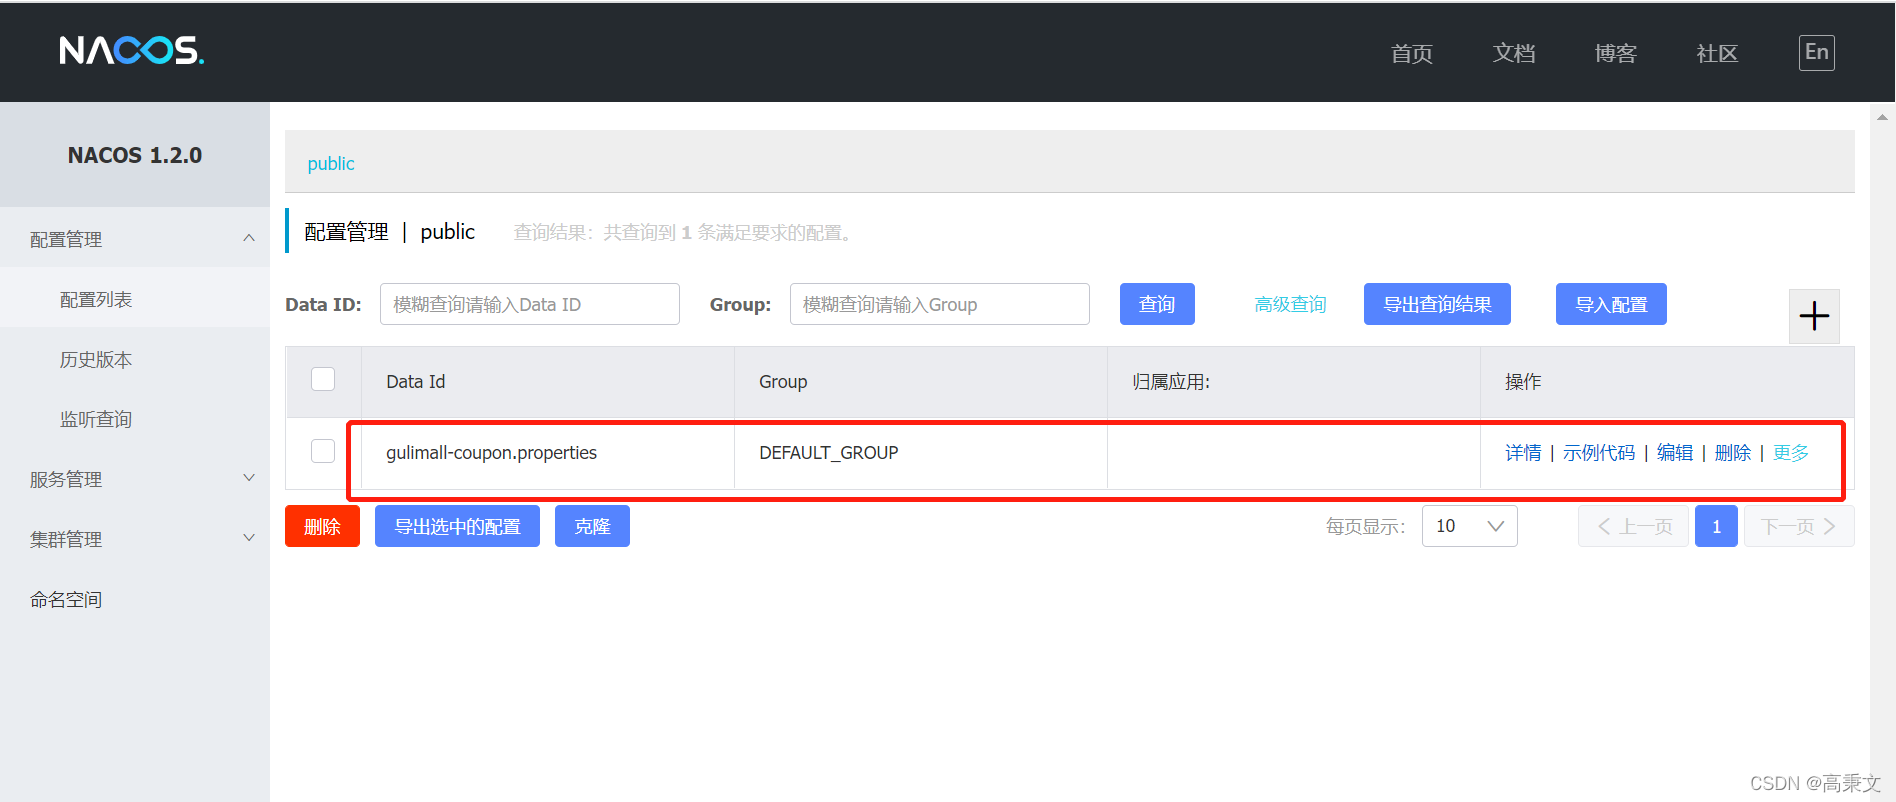Go to 社区 in top navigation
Screen dimensions: 1896x802
(1717, 53)
